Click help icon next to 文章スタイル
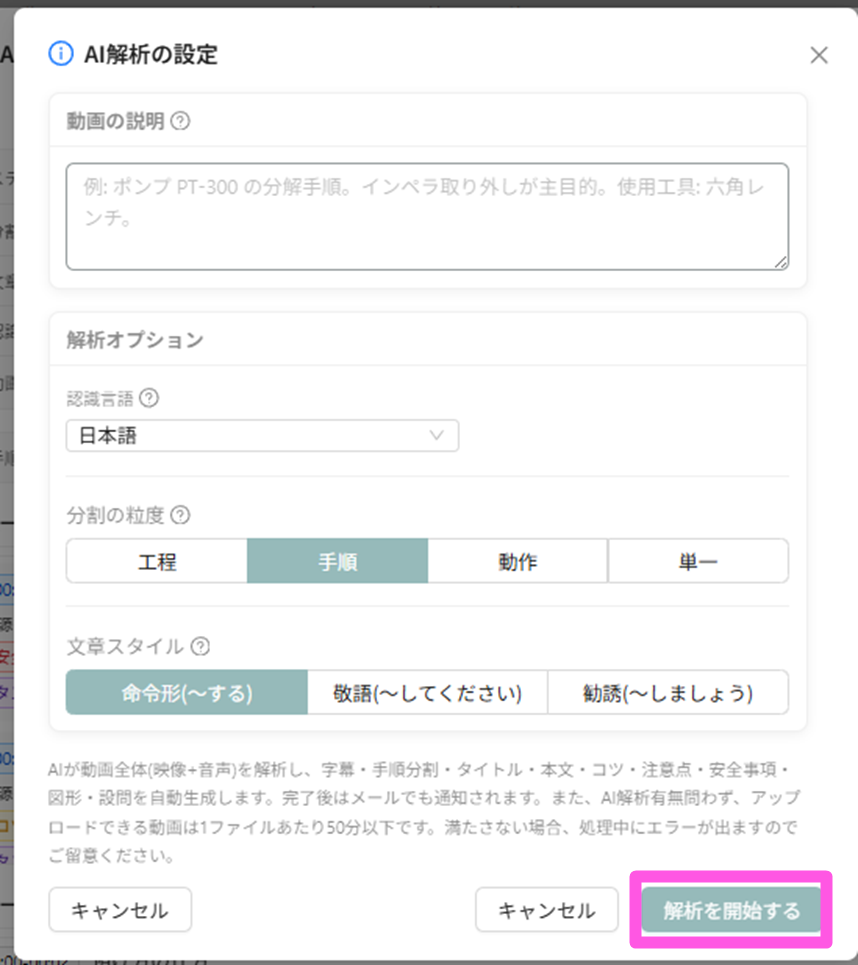Viewport: 858px width, 965px height. pyautogui.click(x=200, y=646)
